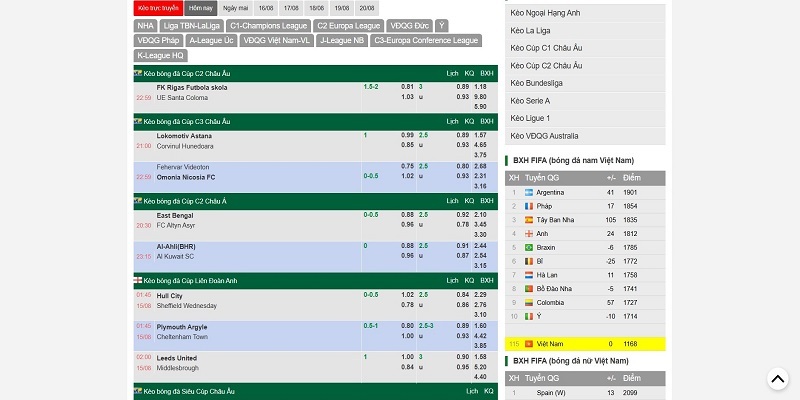The width and height of the screenshot is (800, 400).
Task: Click the scroll-to-top arrow icon
Action: click(x=778, y=379)
